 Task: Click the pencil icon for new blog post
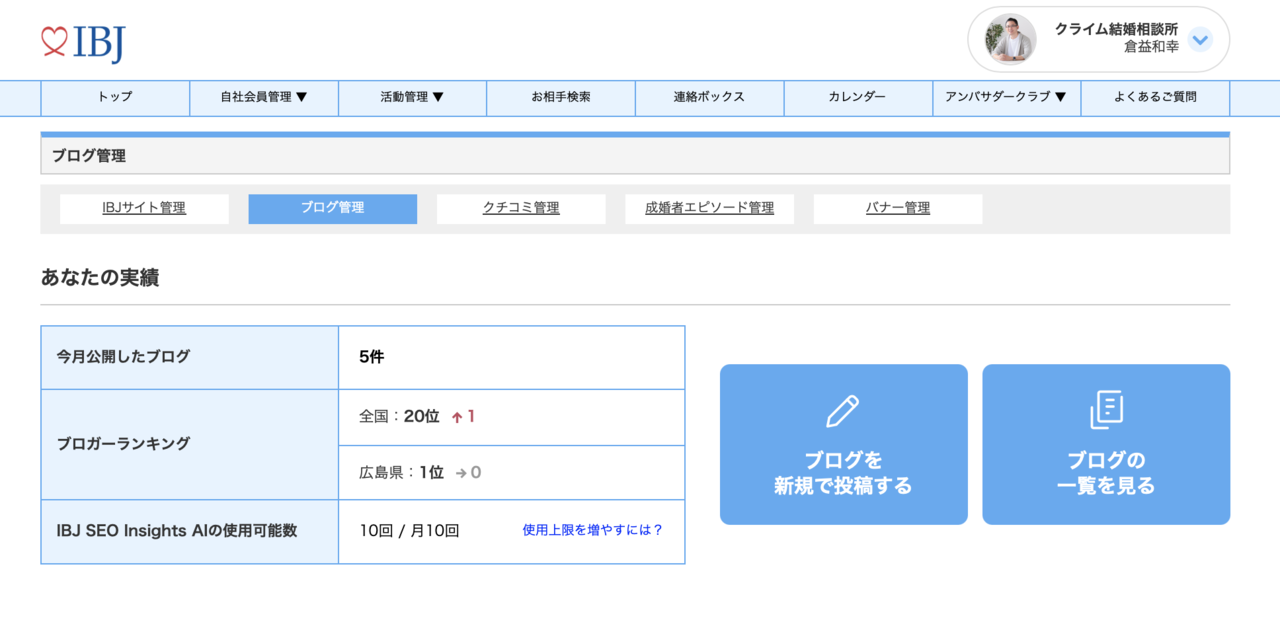pos(843,411)
